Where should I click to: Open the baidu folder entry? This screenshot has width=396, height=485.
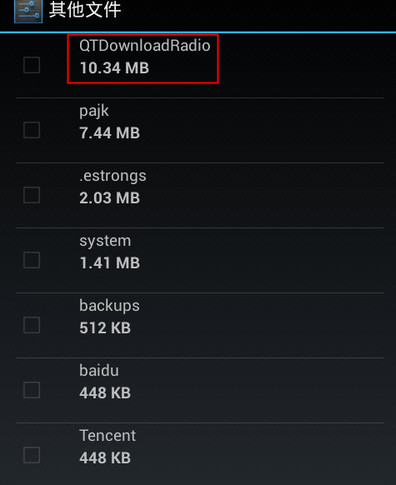coord(200,390)
